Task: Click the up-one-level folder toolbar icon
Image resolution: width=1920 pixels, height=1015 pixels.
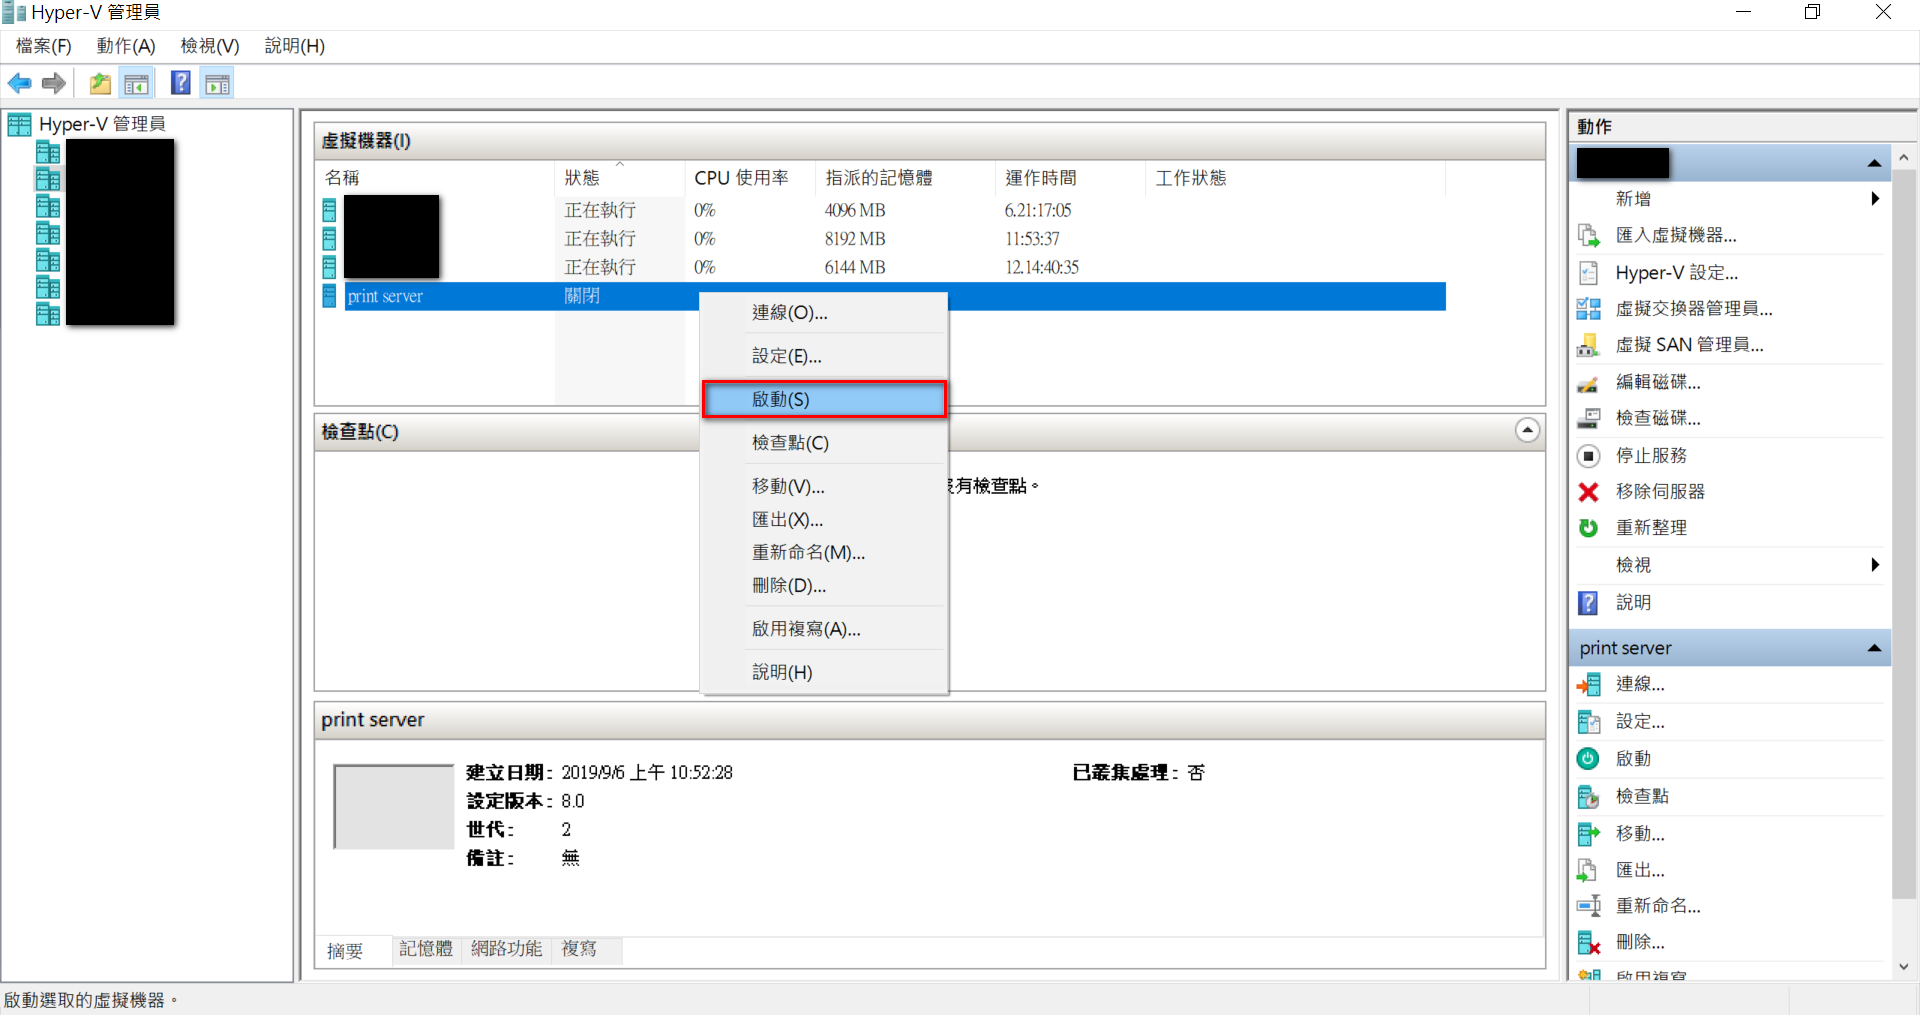Action: point(100,84)
